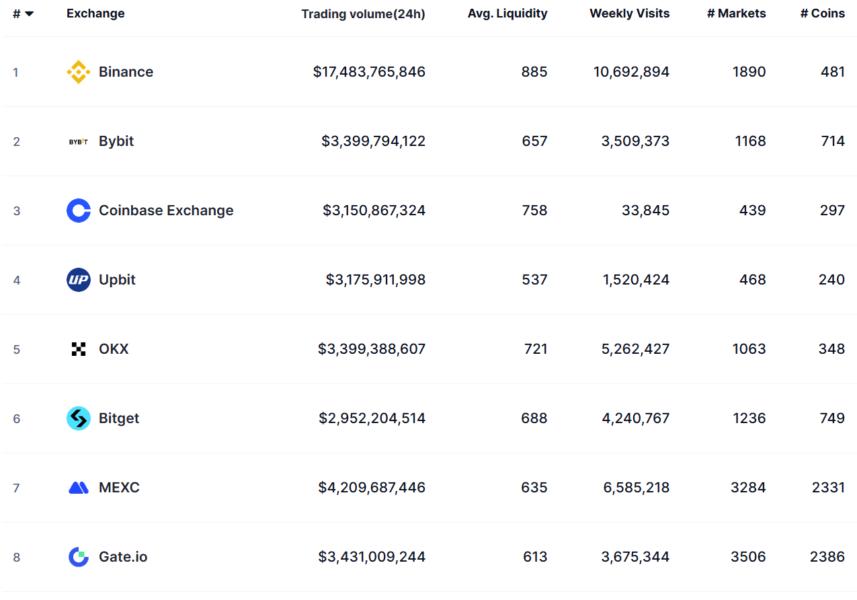
Task: Click Binance's trading volume value
Action: (x=369, y=72)
